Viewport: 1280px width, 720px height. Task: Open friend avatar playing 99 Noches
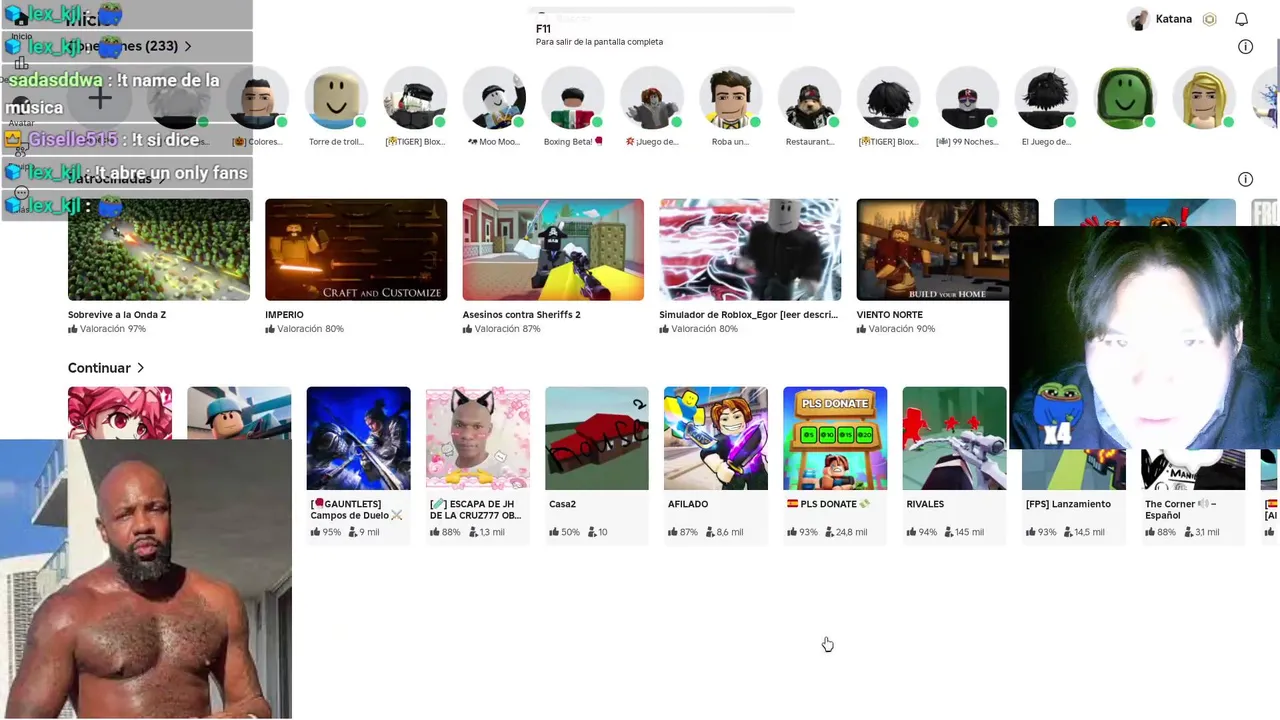(x=968, y=98)
